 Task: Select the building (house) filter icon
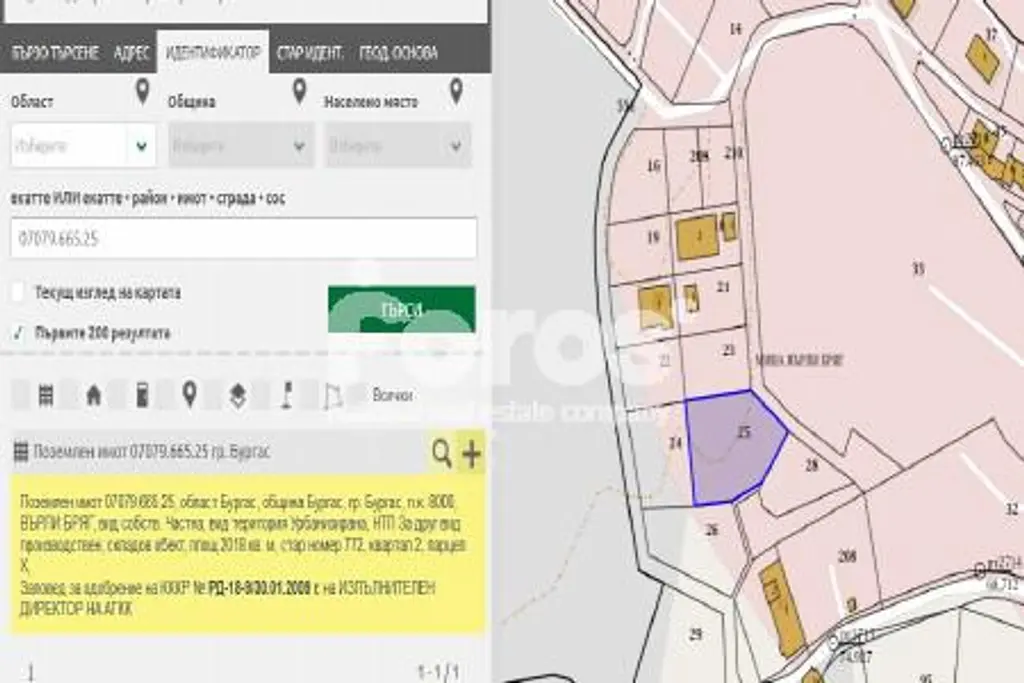pos(93,395)
